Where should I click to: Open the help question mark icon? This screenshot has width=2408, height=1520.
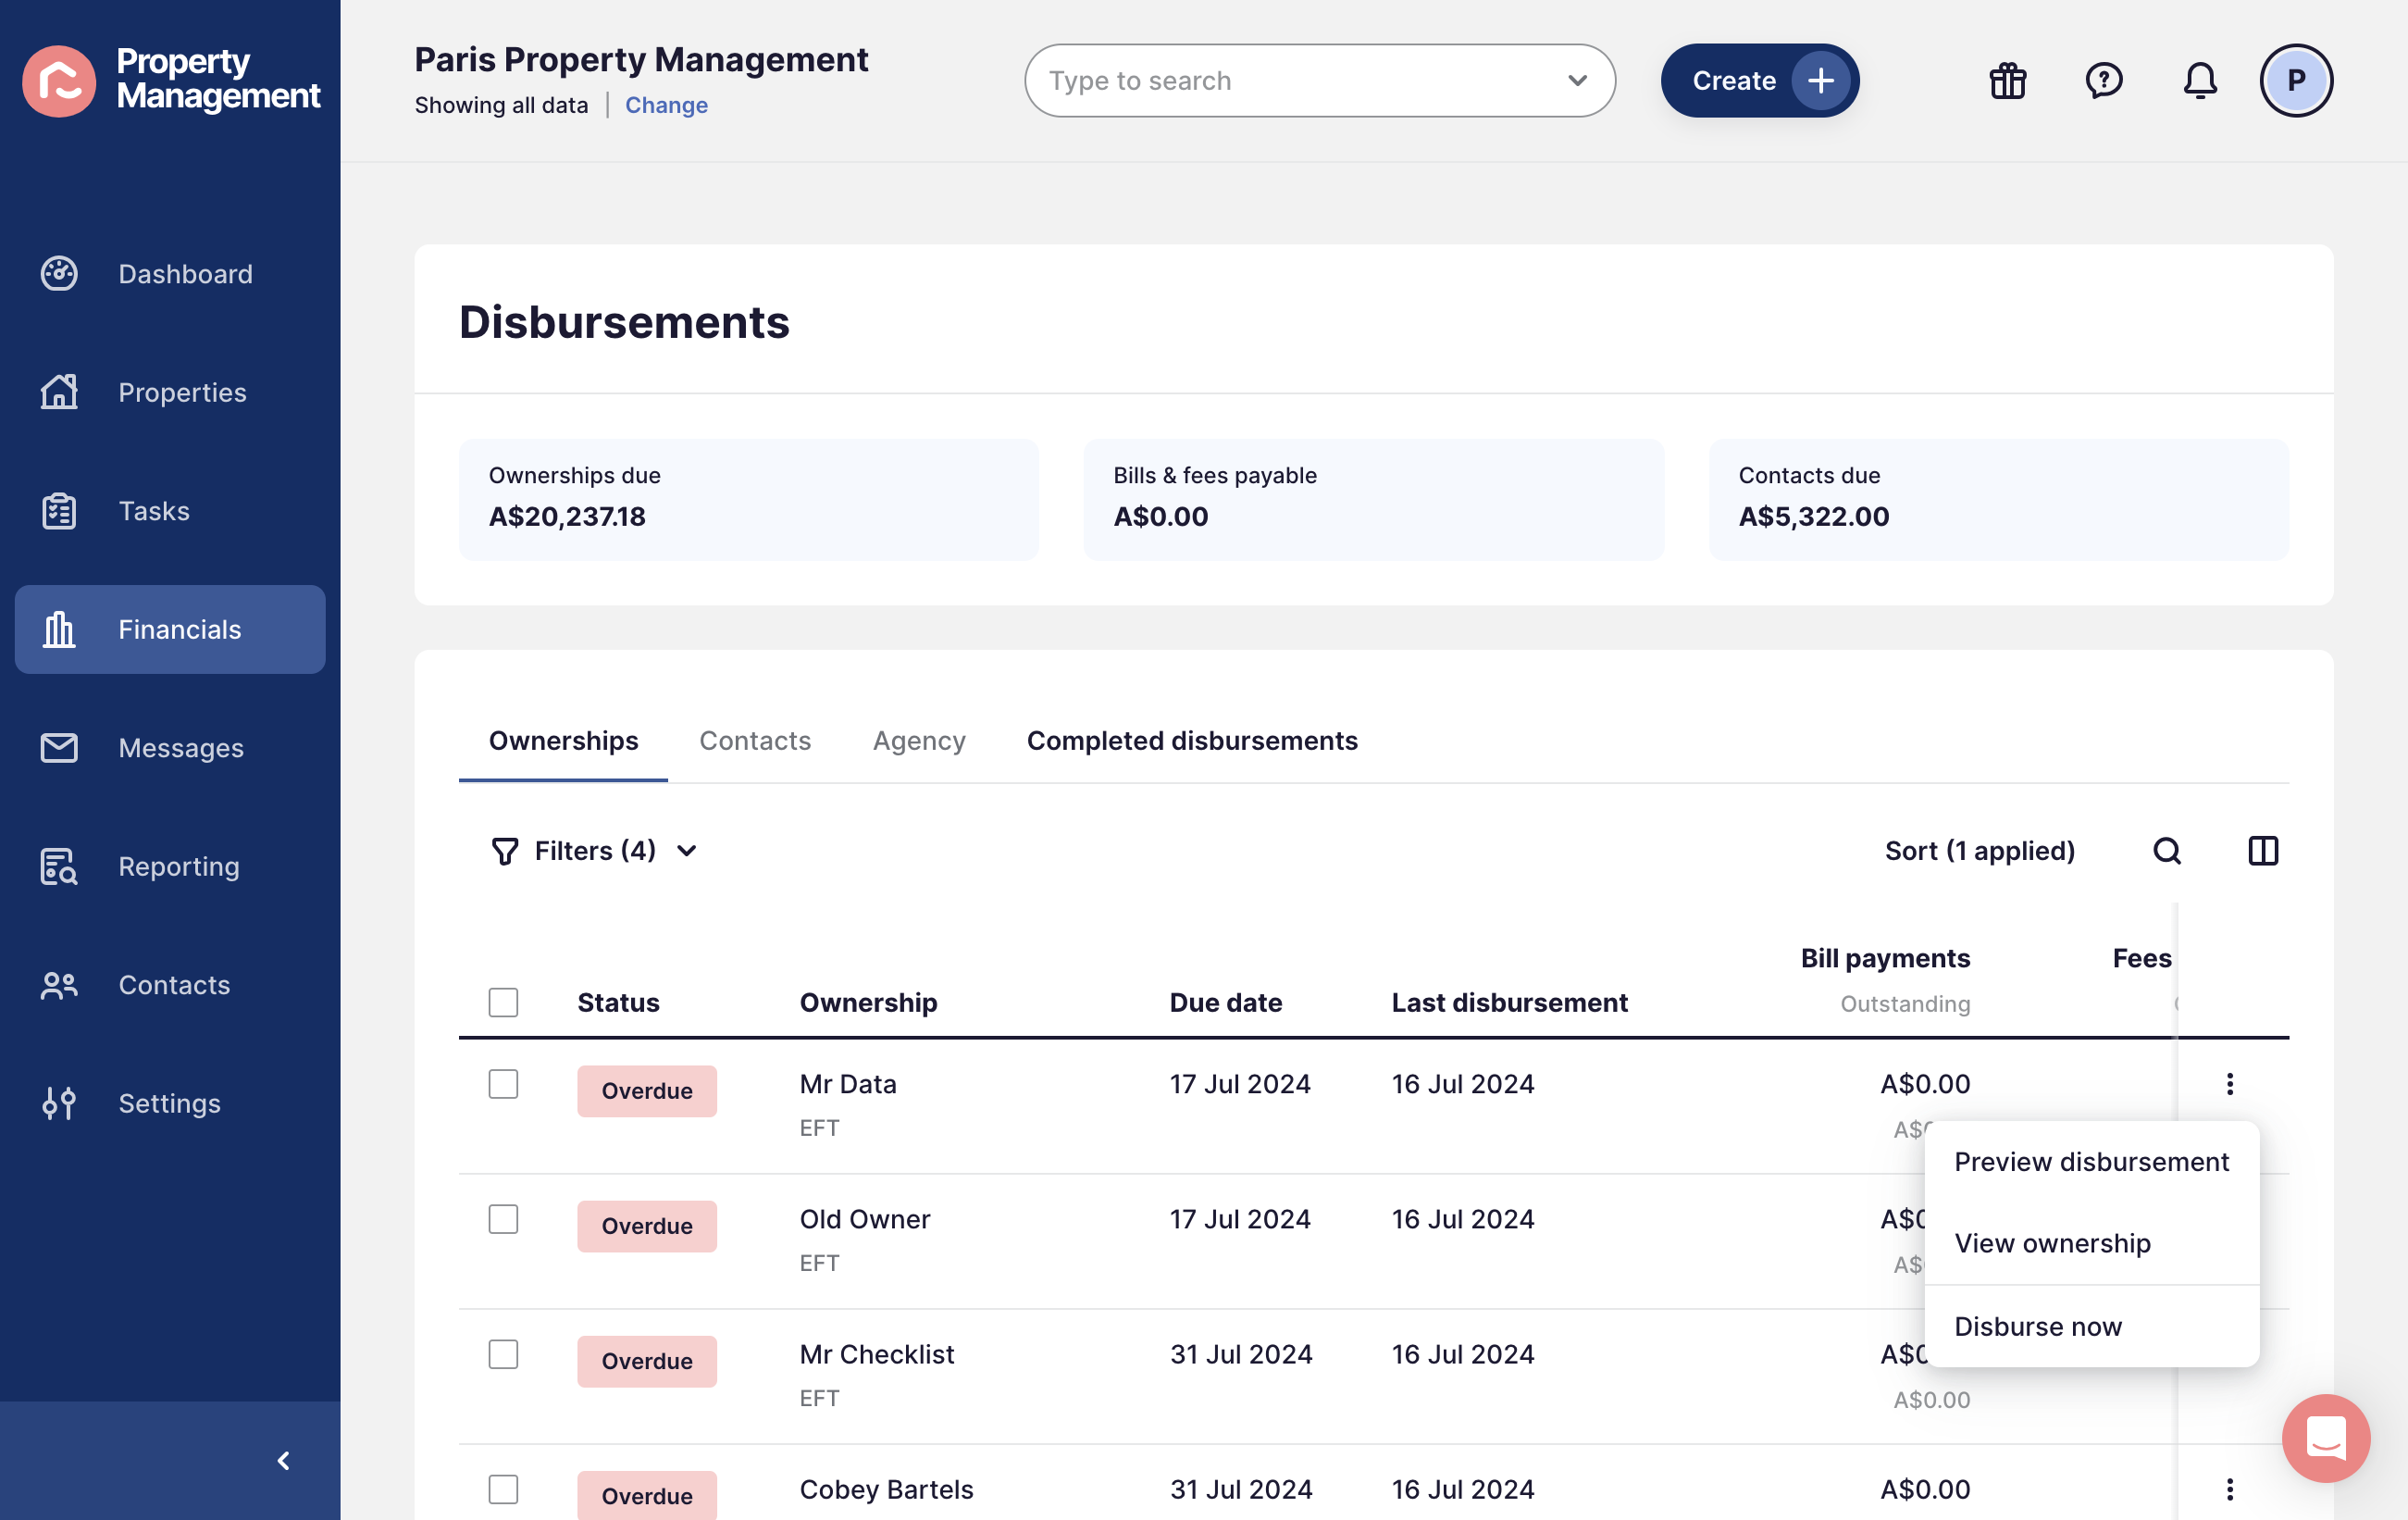coord(2103,80)
